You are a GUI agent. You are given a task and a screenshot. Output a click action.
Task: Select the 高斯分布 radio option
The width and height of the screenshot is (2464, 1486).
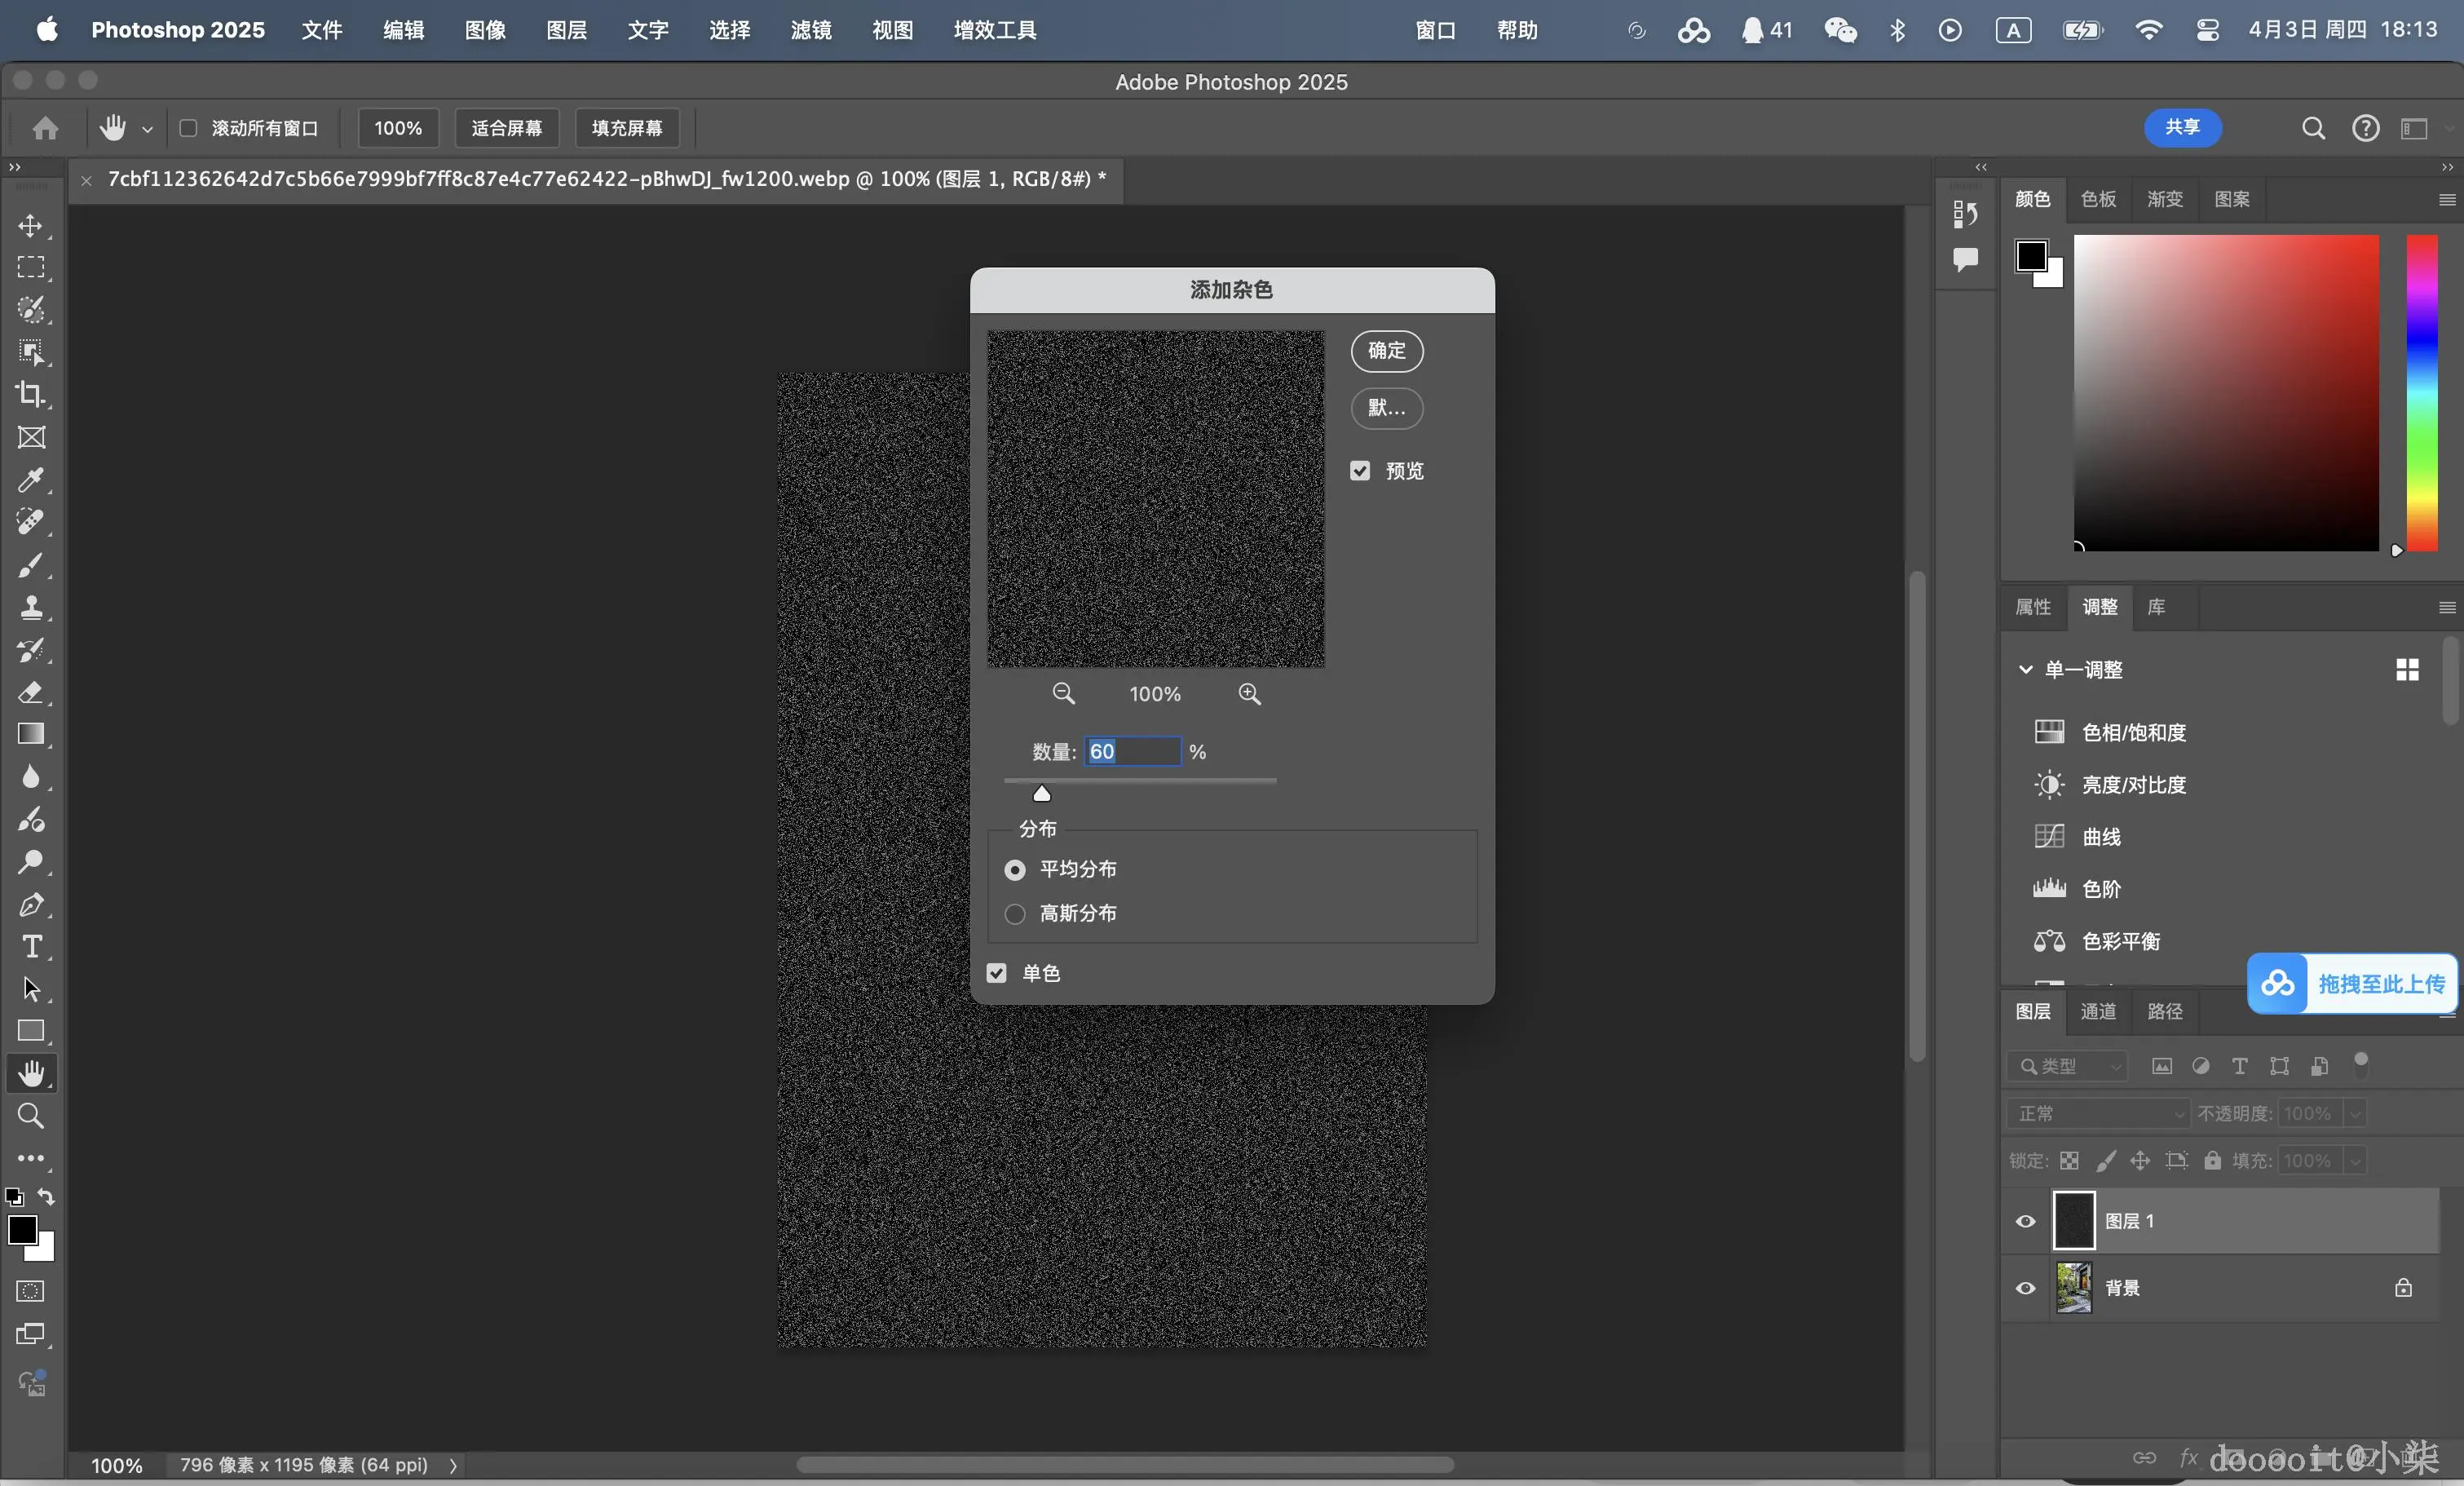[x=1015, y=914]
